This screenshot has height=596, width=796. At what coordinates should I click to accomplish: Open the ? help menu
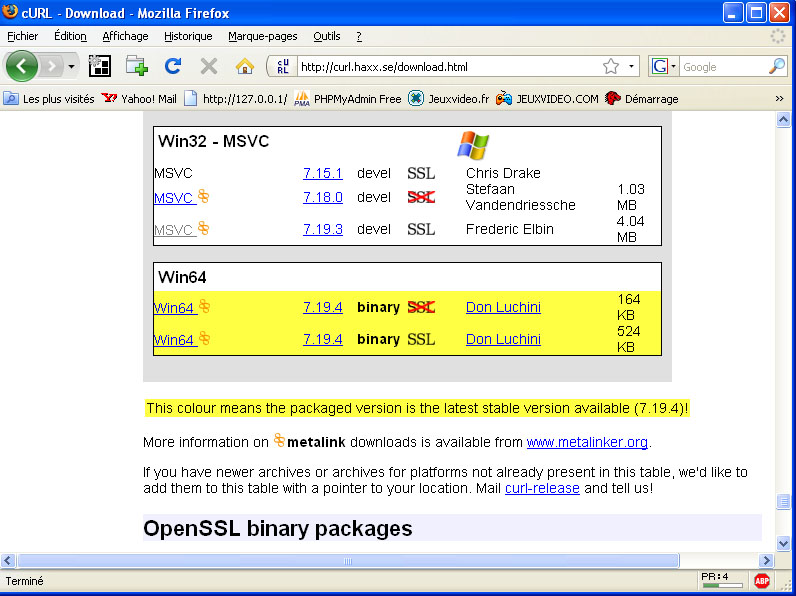359,36
